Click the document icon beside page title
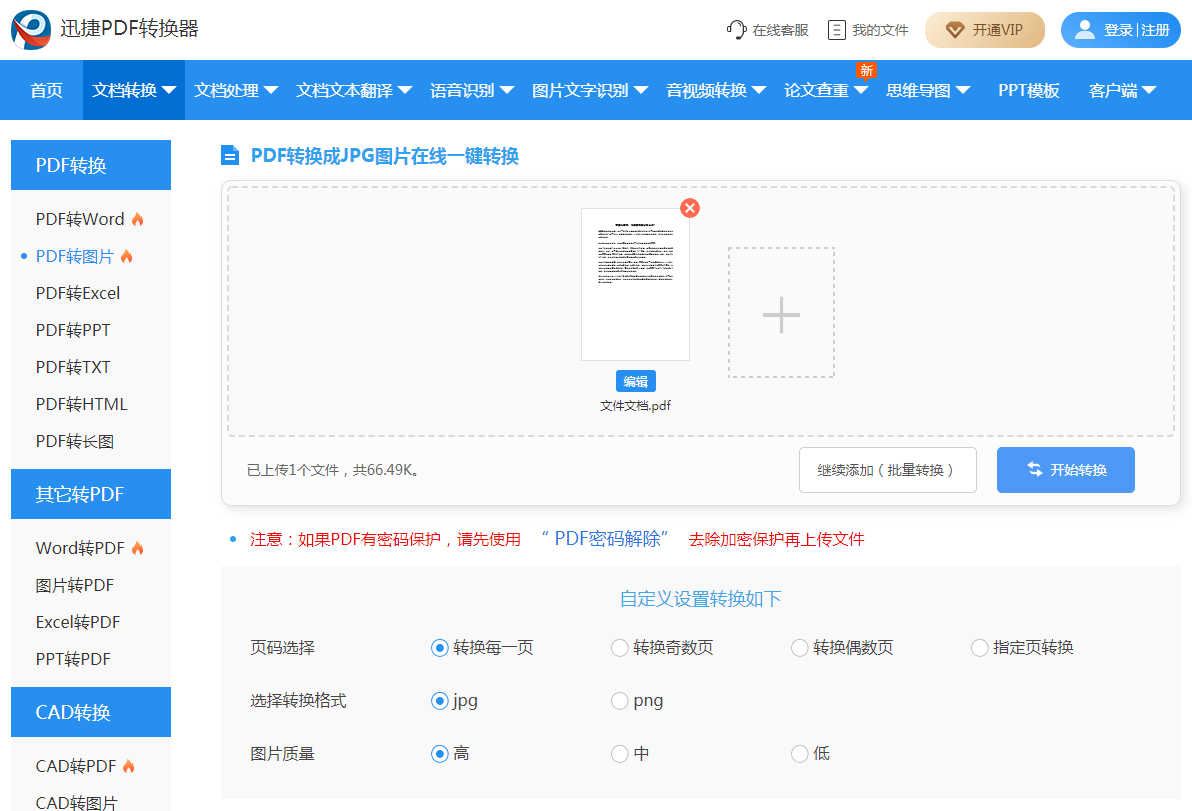The height and width of the screenshot is (811, 1192). [x=231, y=157]
